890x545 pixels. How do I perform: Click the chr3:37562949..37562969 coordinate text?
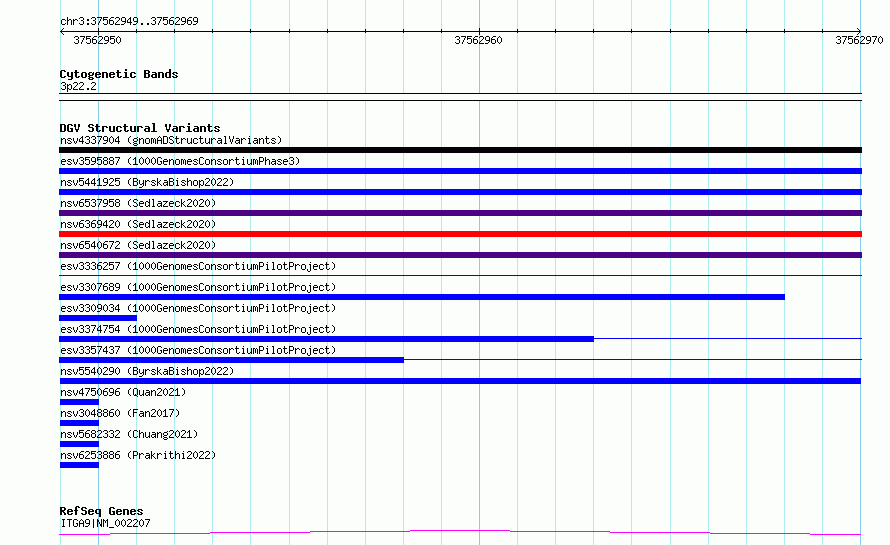(129, 22)
